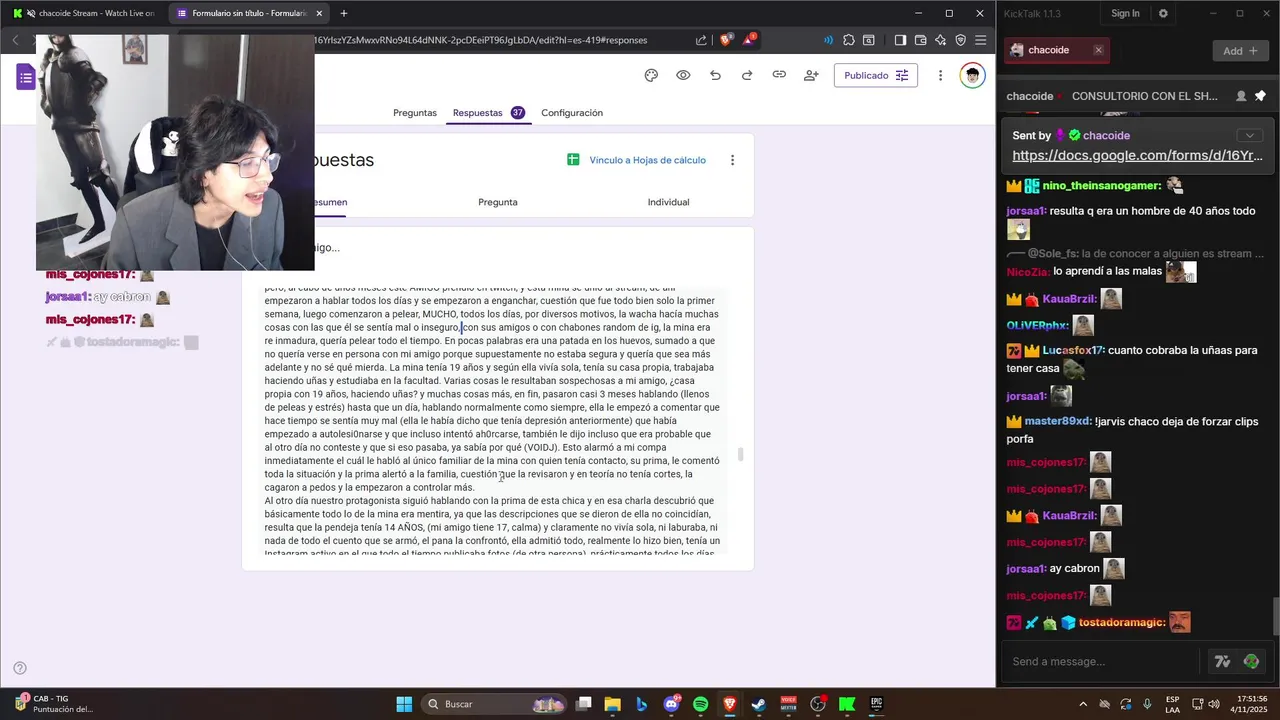The width and height of the screenshot is (1280, 720).
Task: Open KickTalk settings gear
Action: (1163, 13)
